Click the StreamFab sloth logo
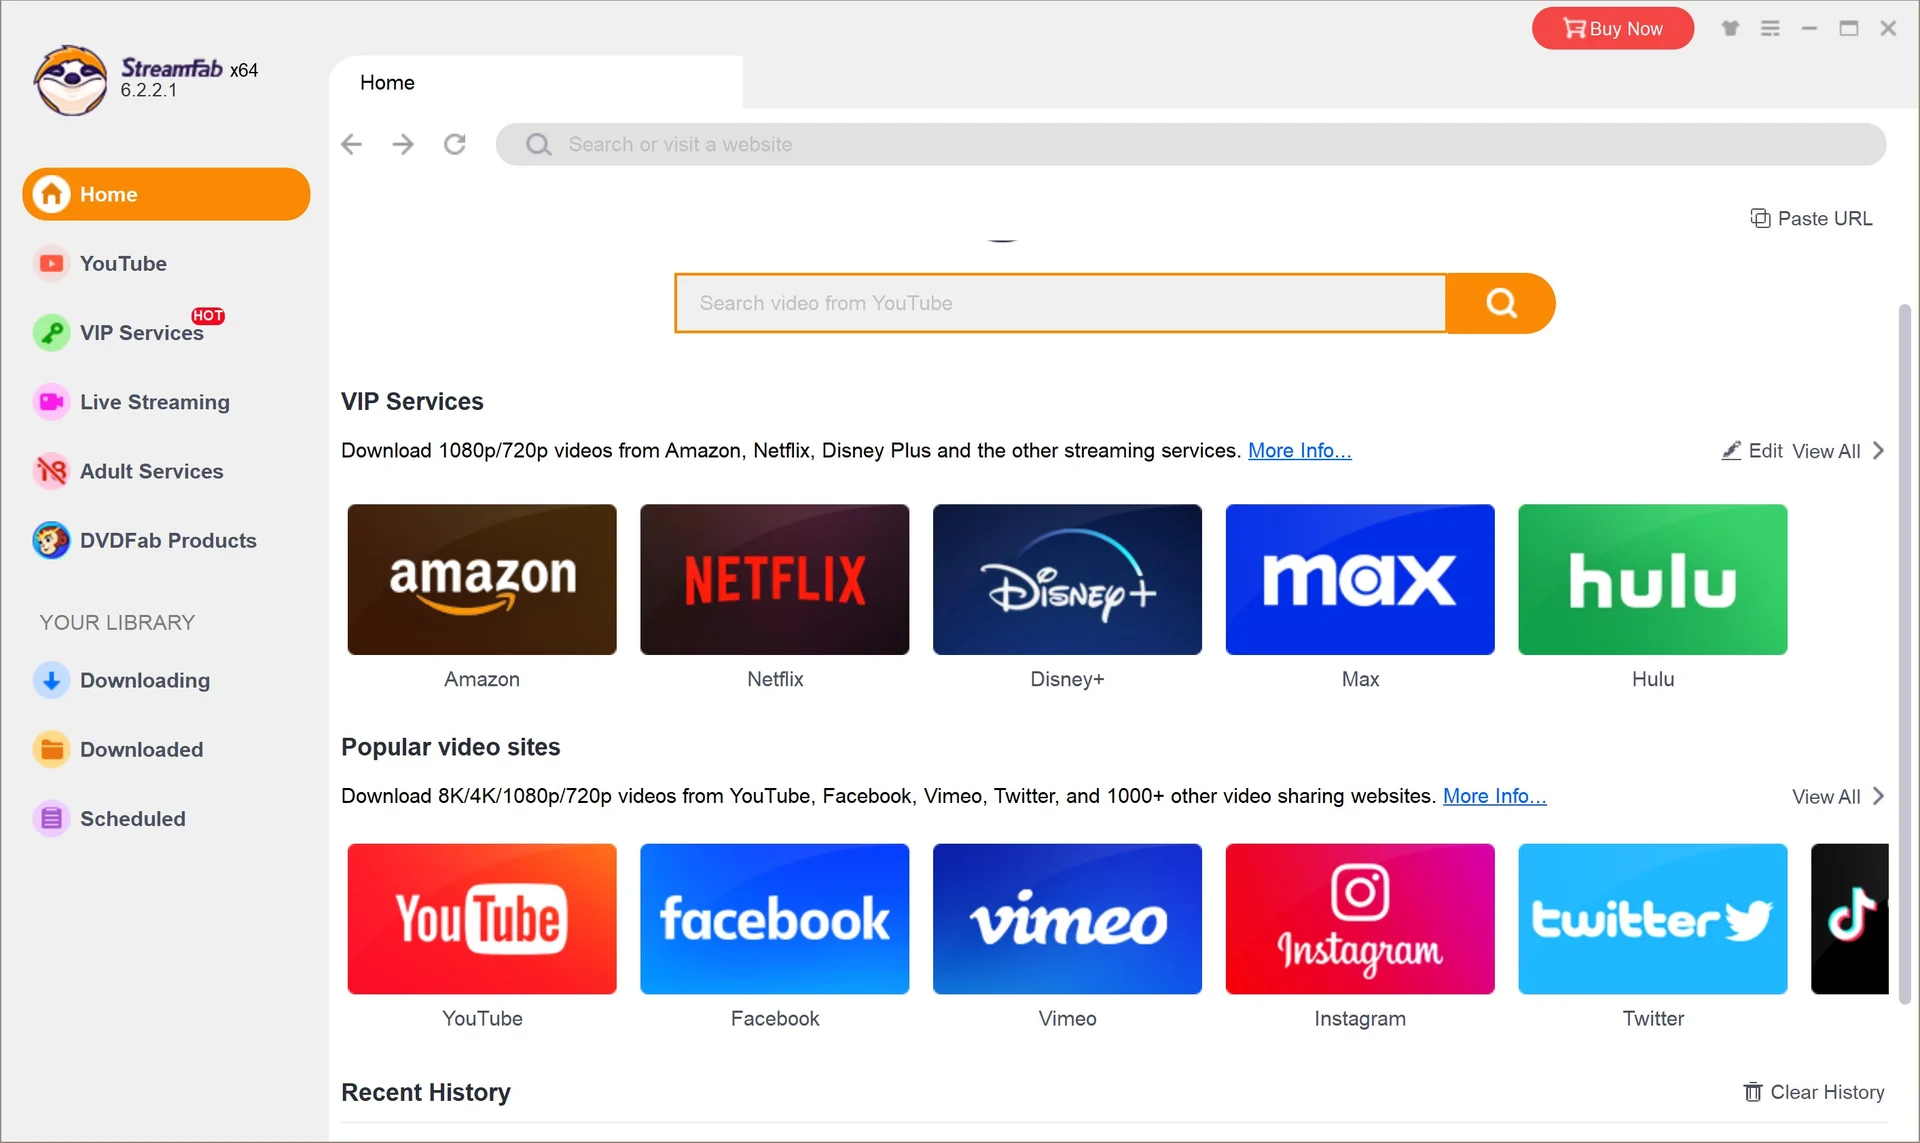The image size is (1920, 1143). pyautogui.click(x=70, y=80)
